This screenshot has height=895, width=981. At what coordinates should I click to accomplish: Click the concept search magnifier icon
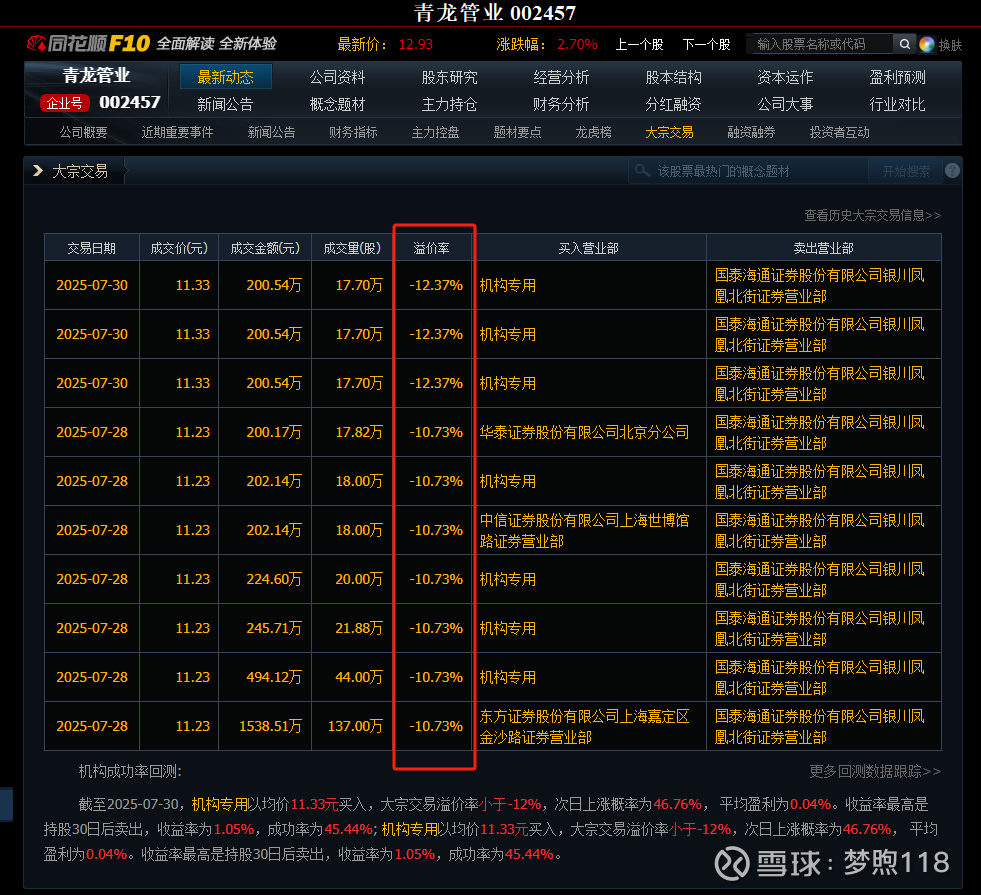click(642, 170)
